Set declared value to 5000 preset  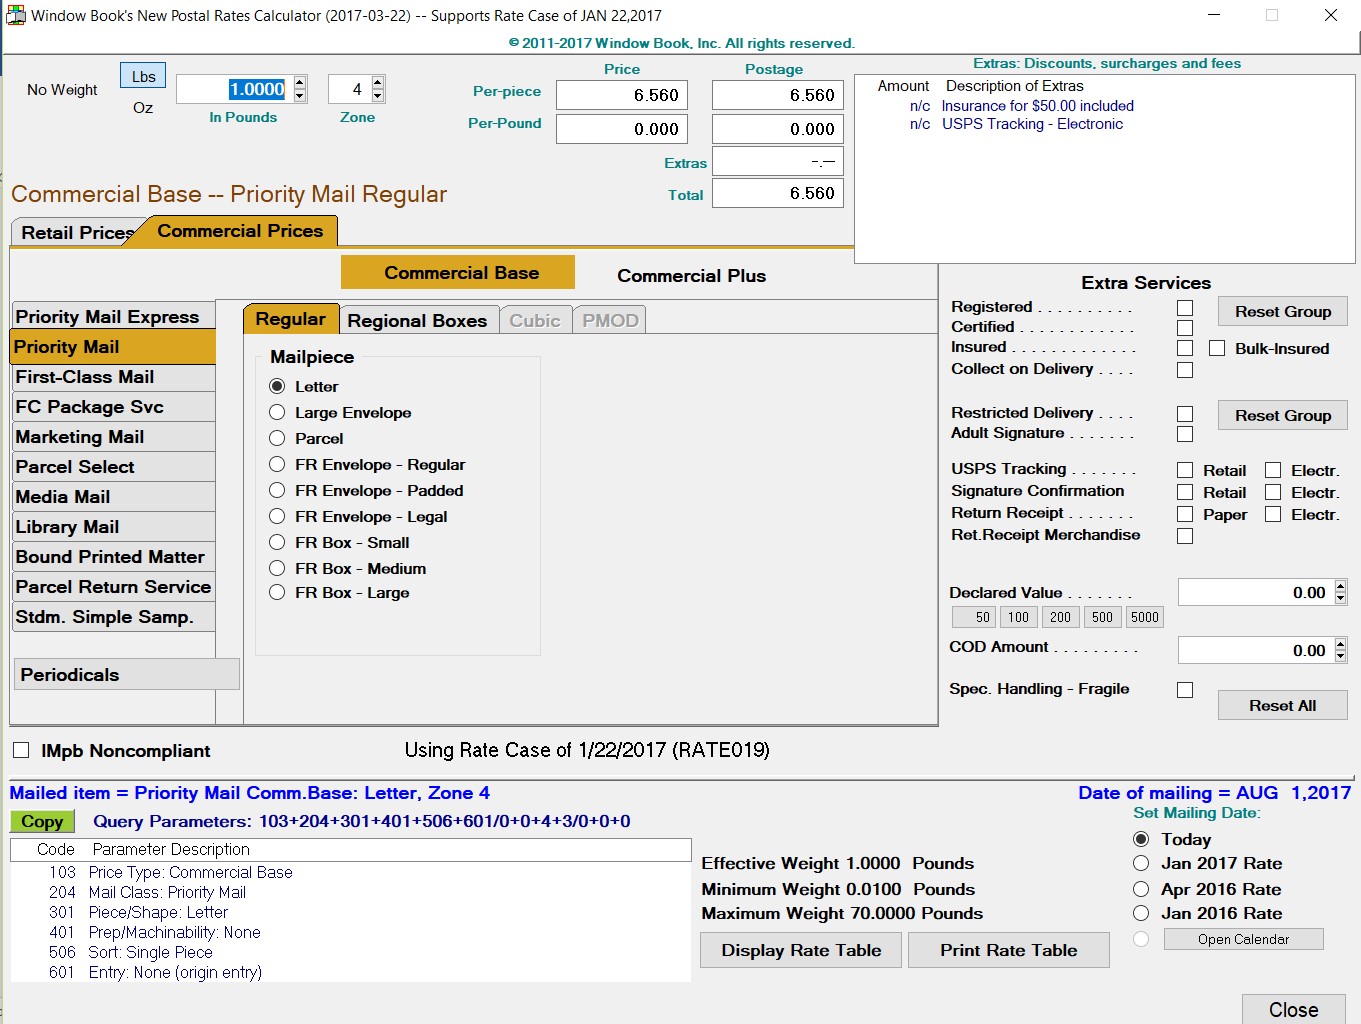[1145, 617]
